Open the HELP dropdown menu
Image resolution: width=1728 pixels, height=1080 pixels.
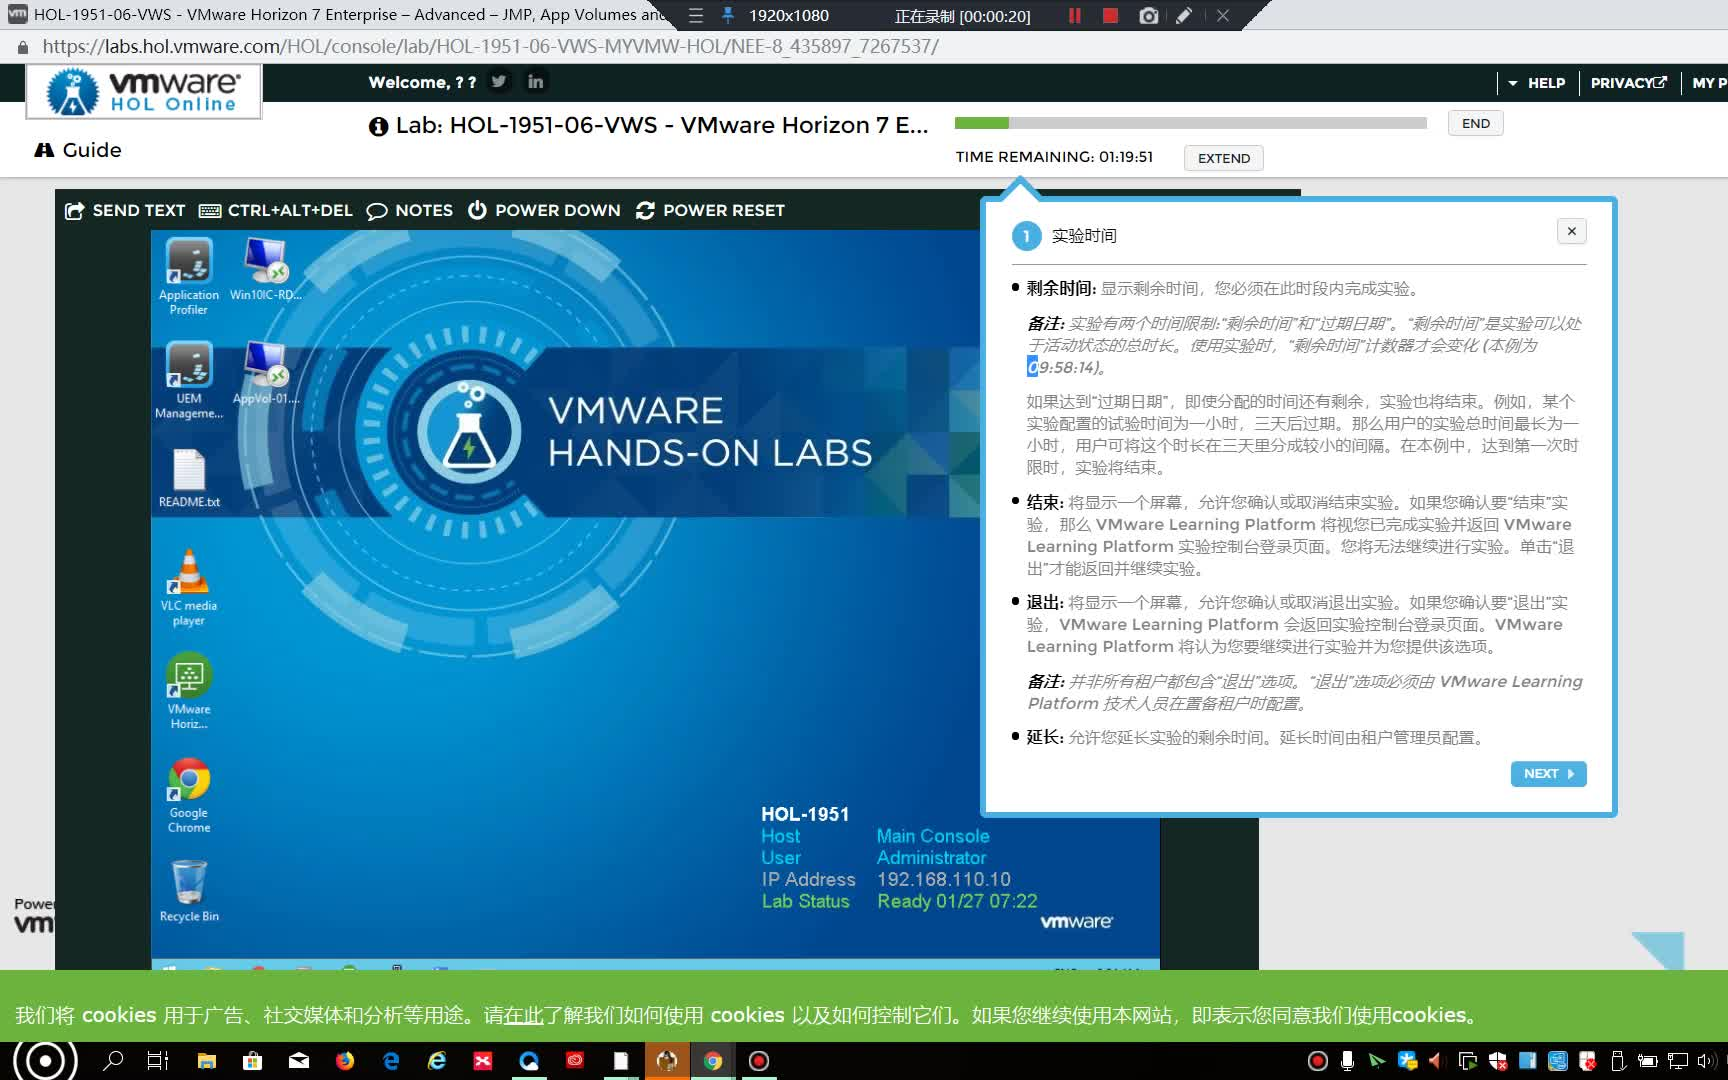1537,83
